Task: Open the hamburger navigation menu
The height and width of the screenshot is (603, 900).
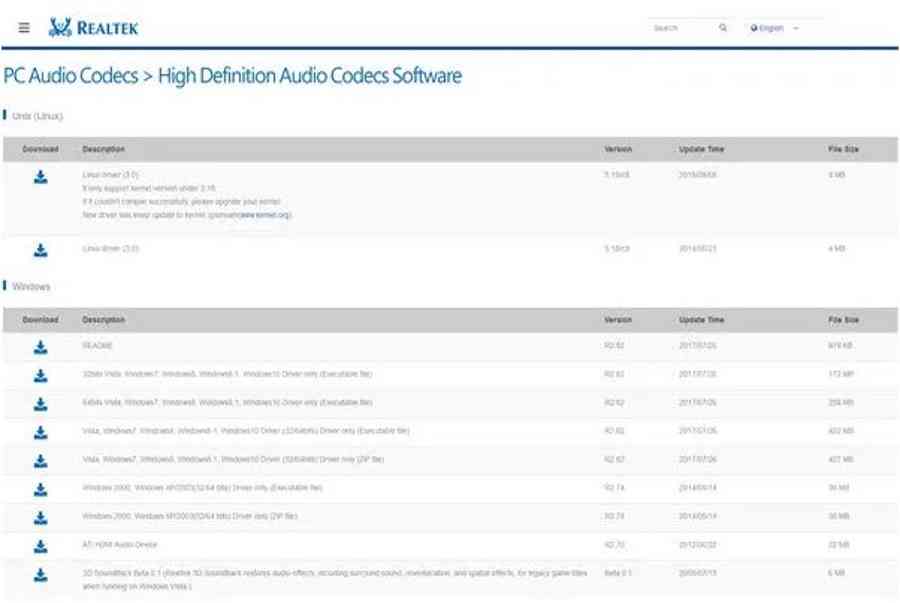Action: (x=24, y=28)
